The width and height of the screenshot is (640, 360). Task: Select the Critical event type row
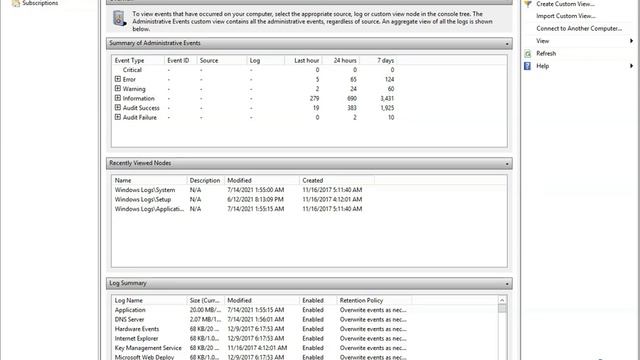tap(132, 70)
